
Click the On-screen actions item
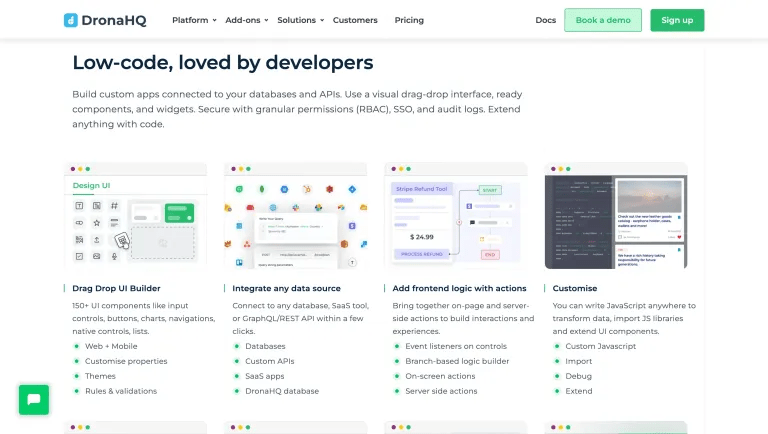[x=440, y=376]
